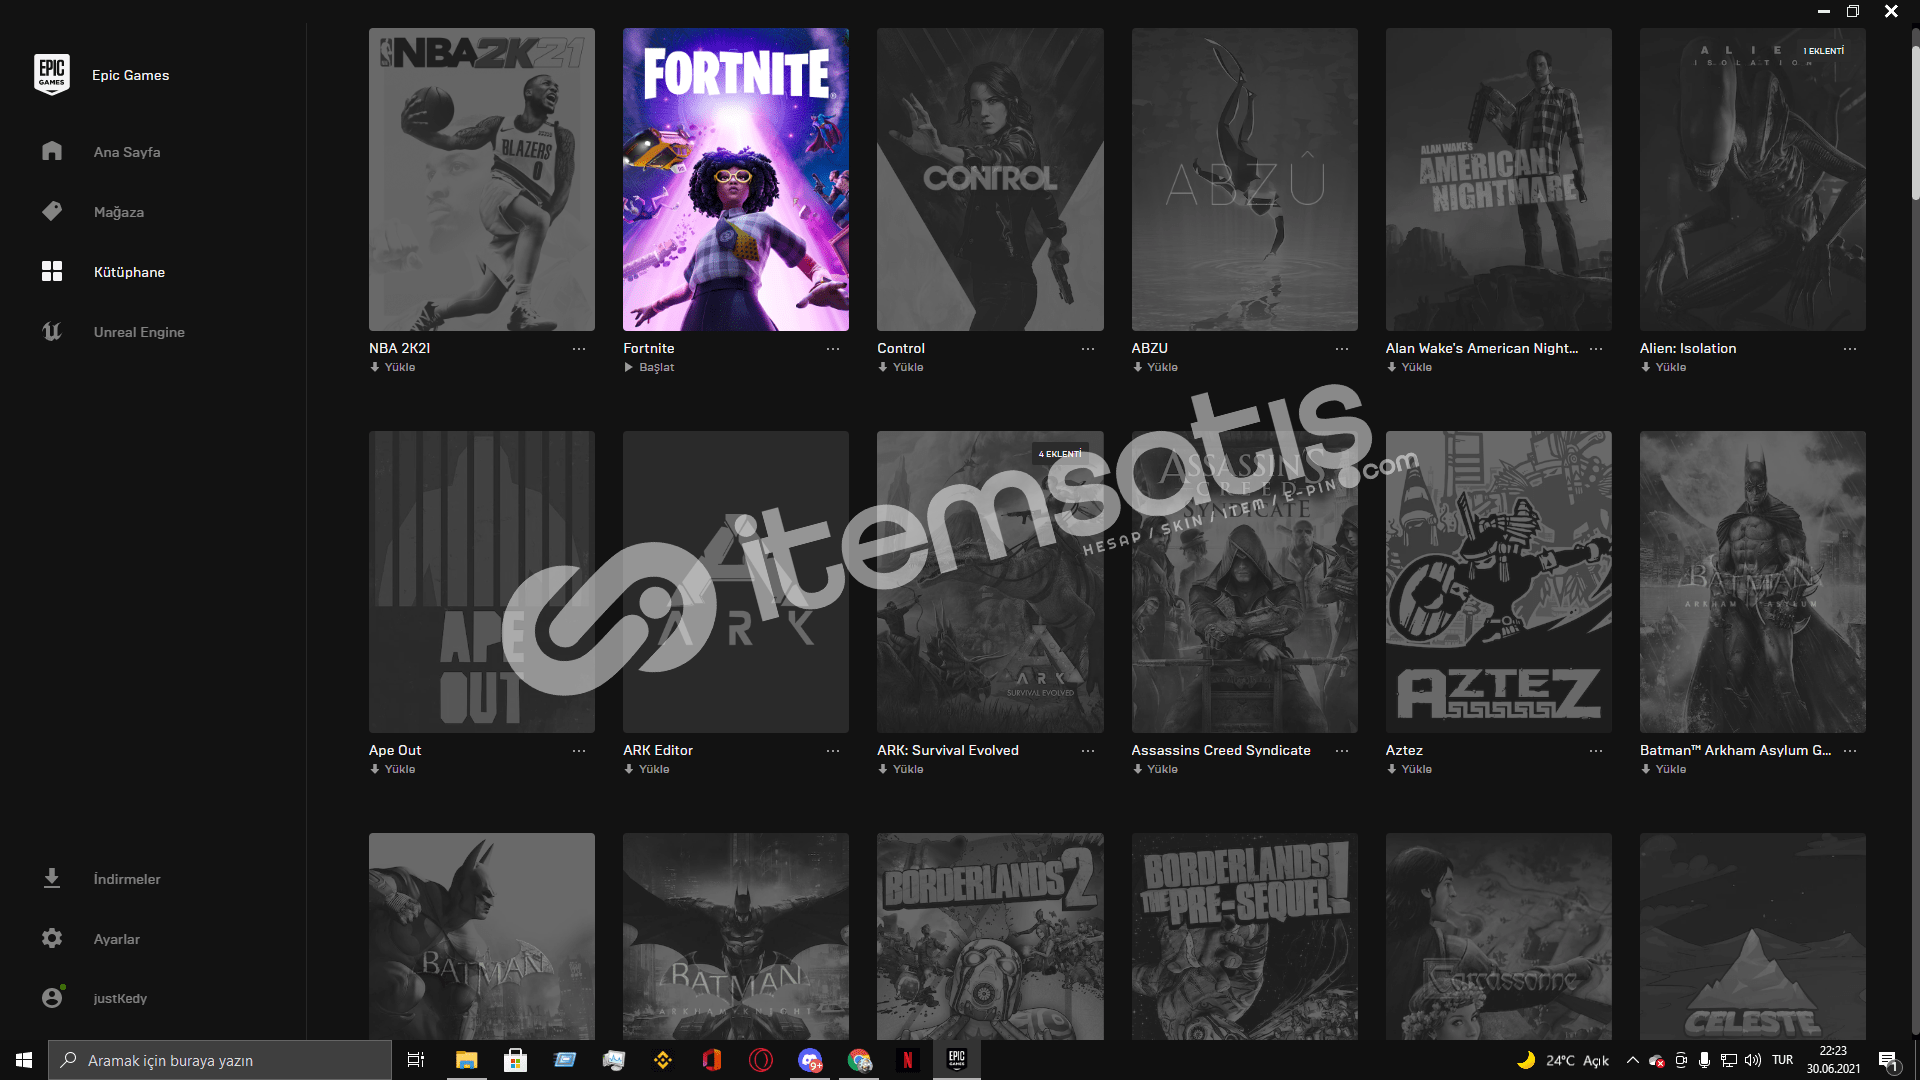The image size is (1920, 1080).
Task: Install Ape Out with Yükle
Action: (392, 769)
